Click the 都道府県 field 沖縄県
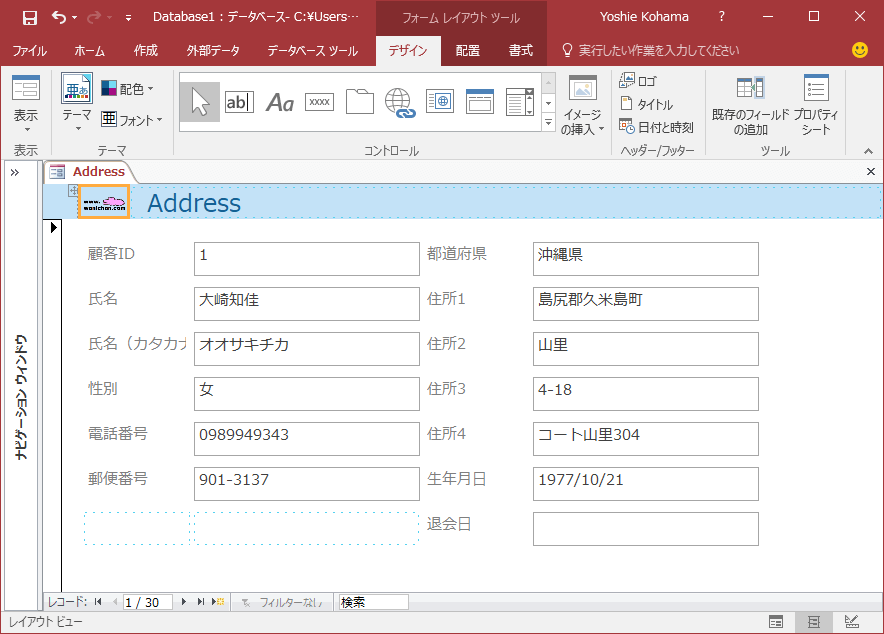Viewport: 884px width, 634px height. coord(646,259)
